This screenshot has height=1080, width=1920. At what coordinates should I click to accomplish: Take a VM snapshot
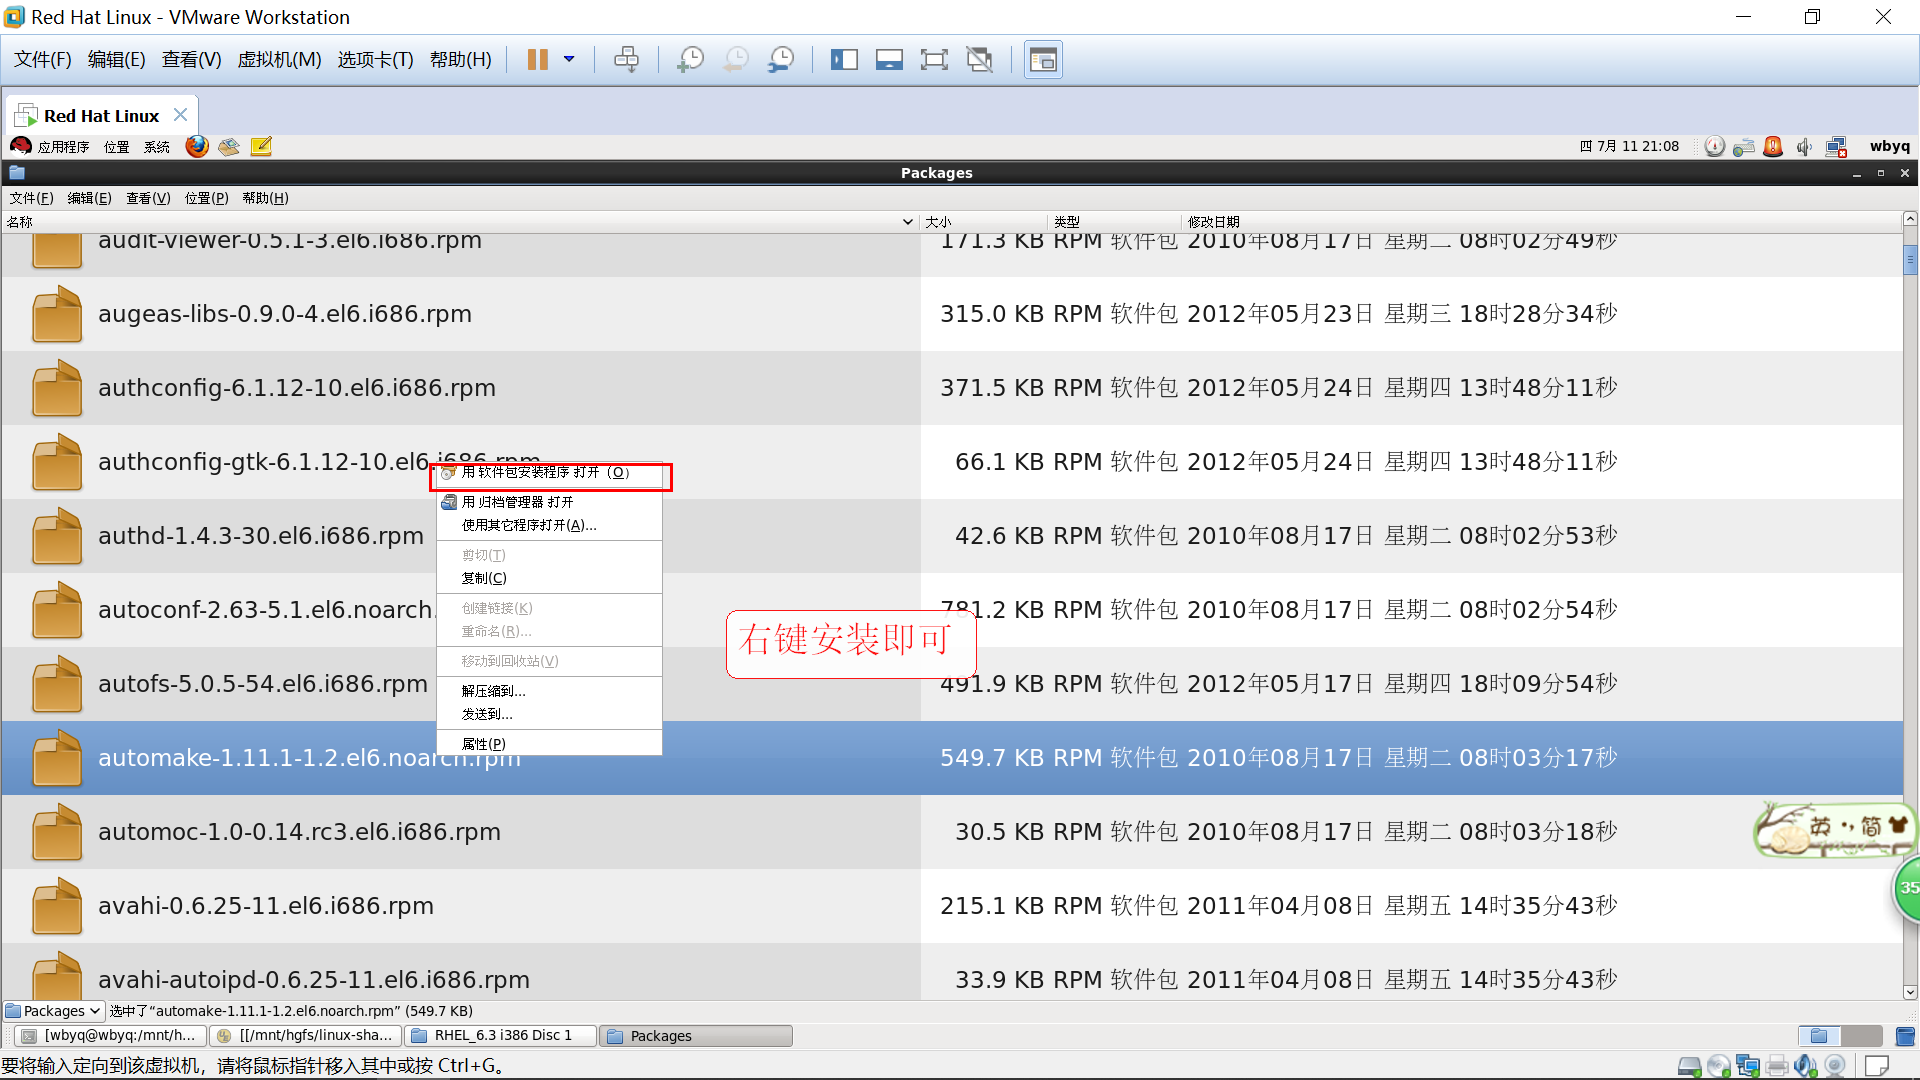[x=690, y=60]
